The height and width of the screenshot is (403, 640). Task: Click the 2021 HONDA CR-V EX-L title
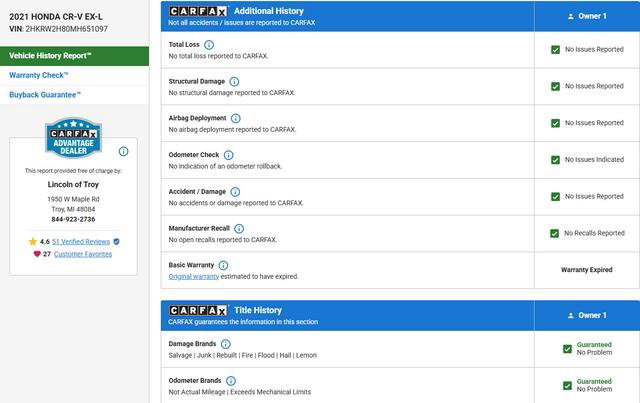[x=56, y=17]
